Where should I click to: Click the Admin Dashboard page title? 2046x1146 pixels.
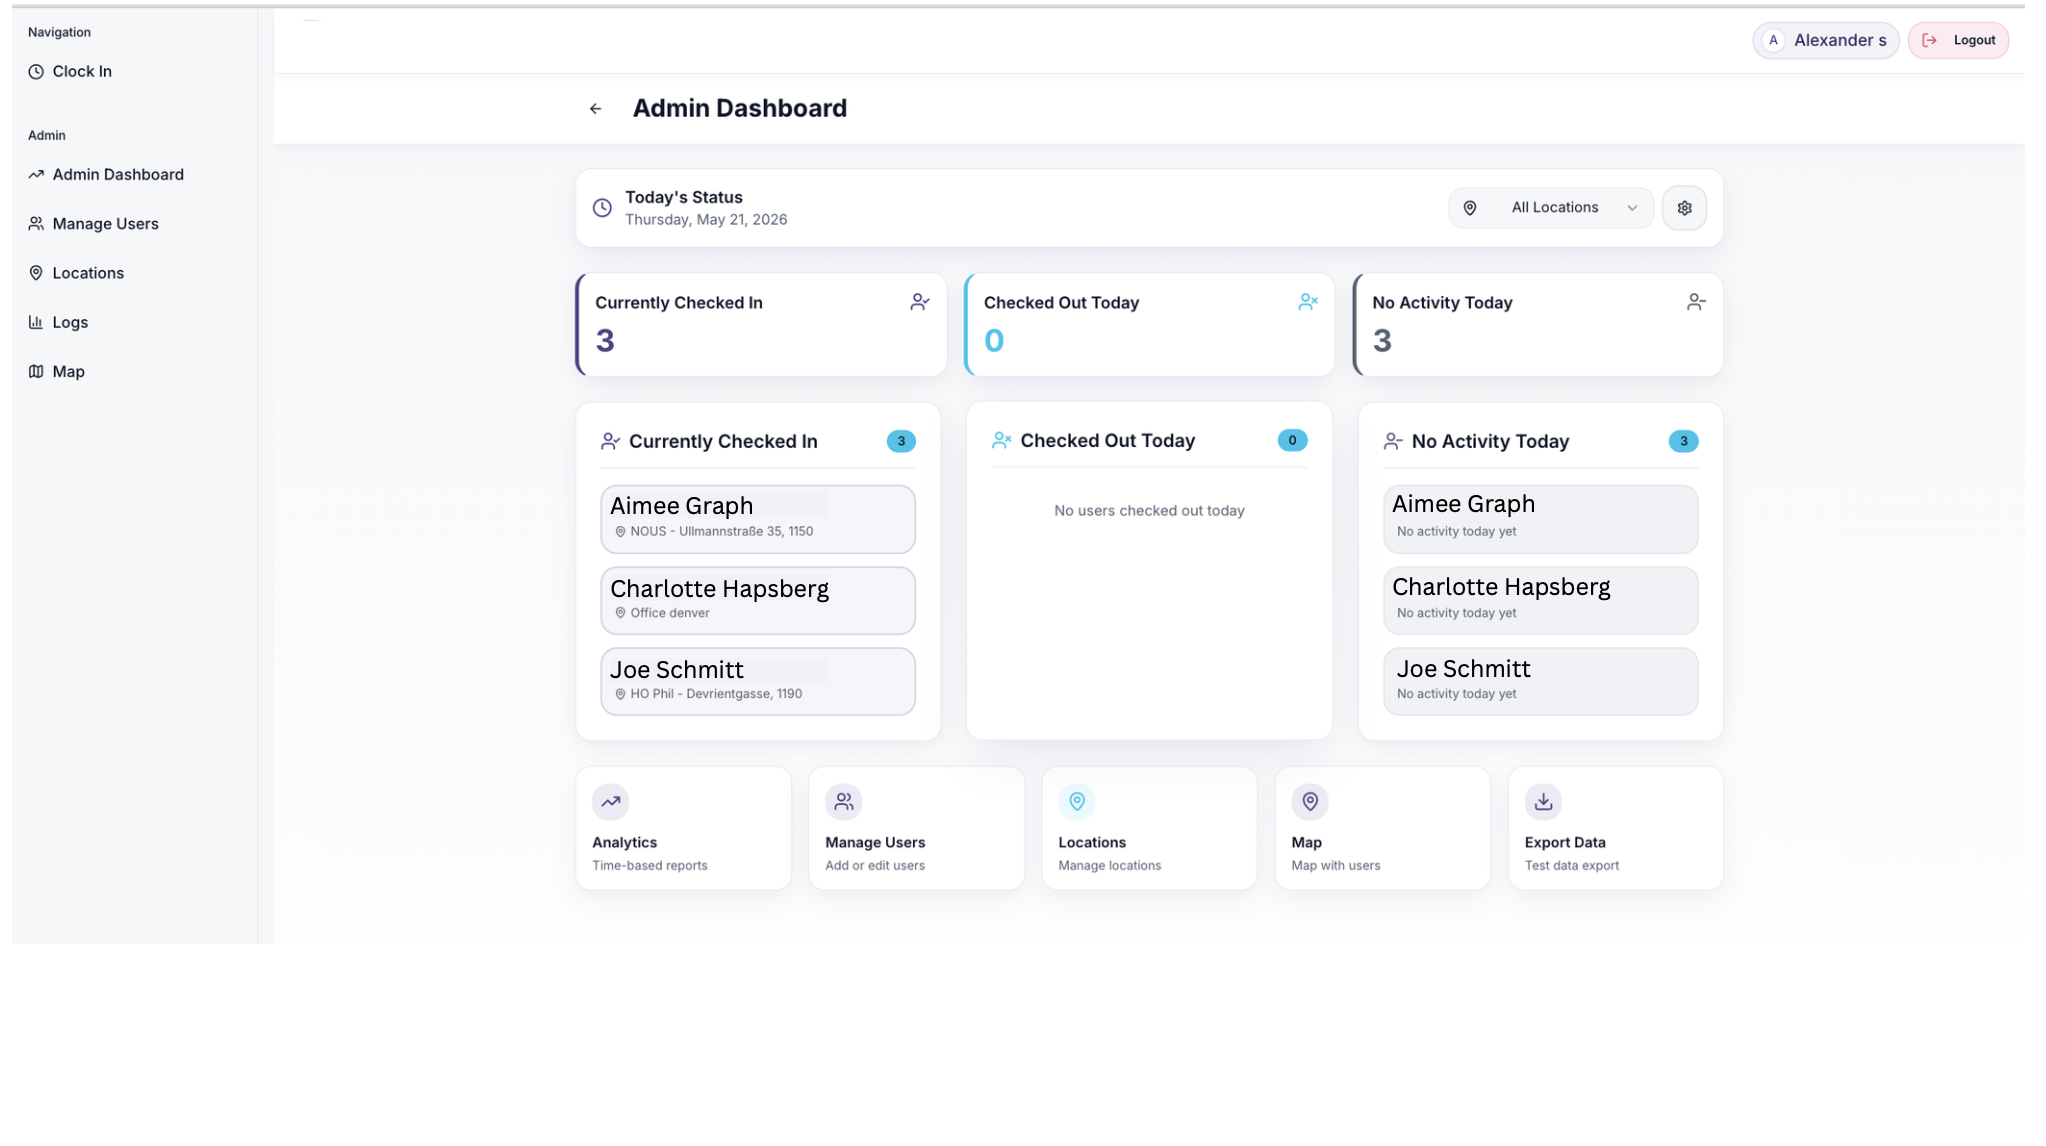(x=739, y=108)
